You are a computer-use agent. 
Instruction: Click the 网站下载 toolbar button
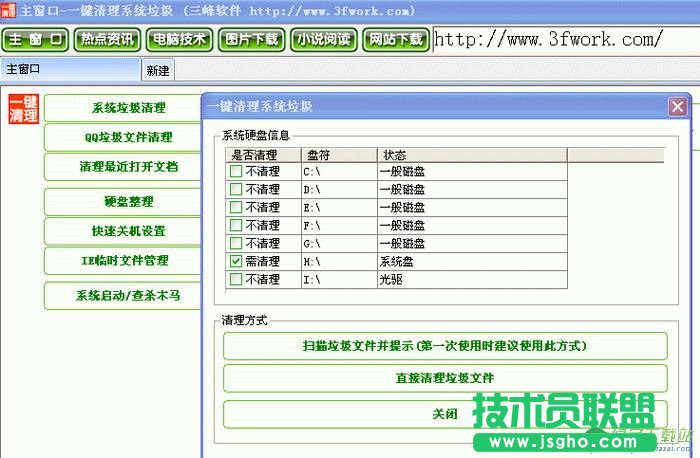point(396,40)
